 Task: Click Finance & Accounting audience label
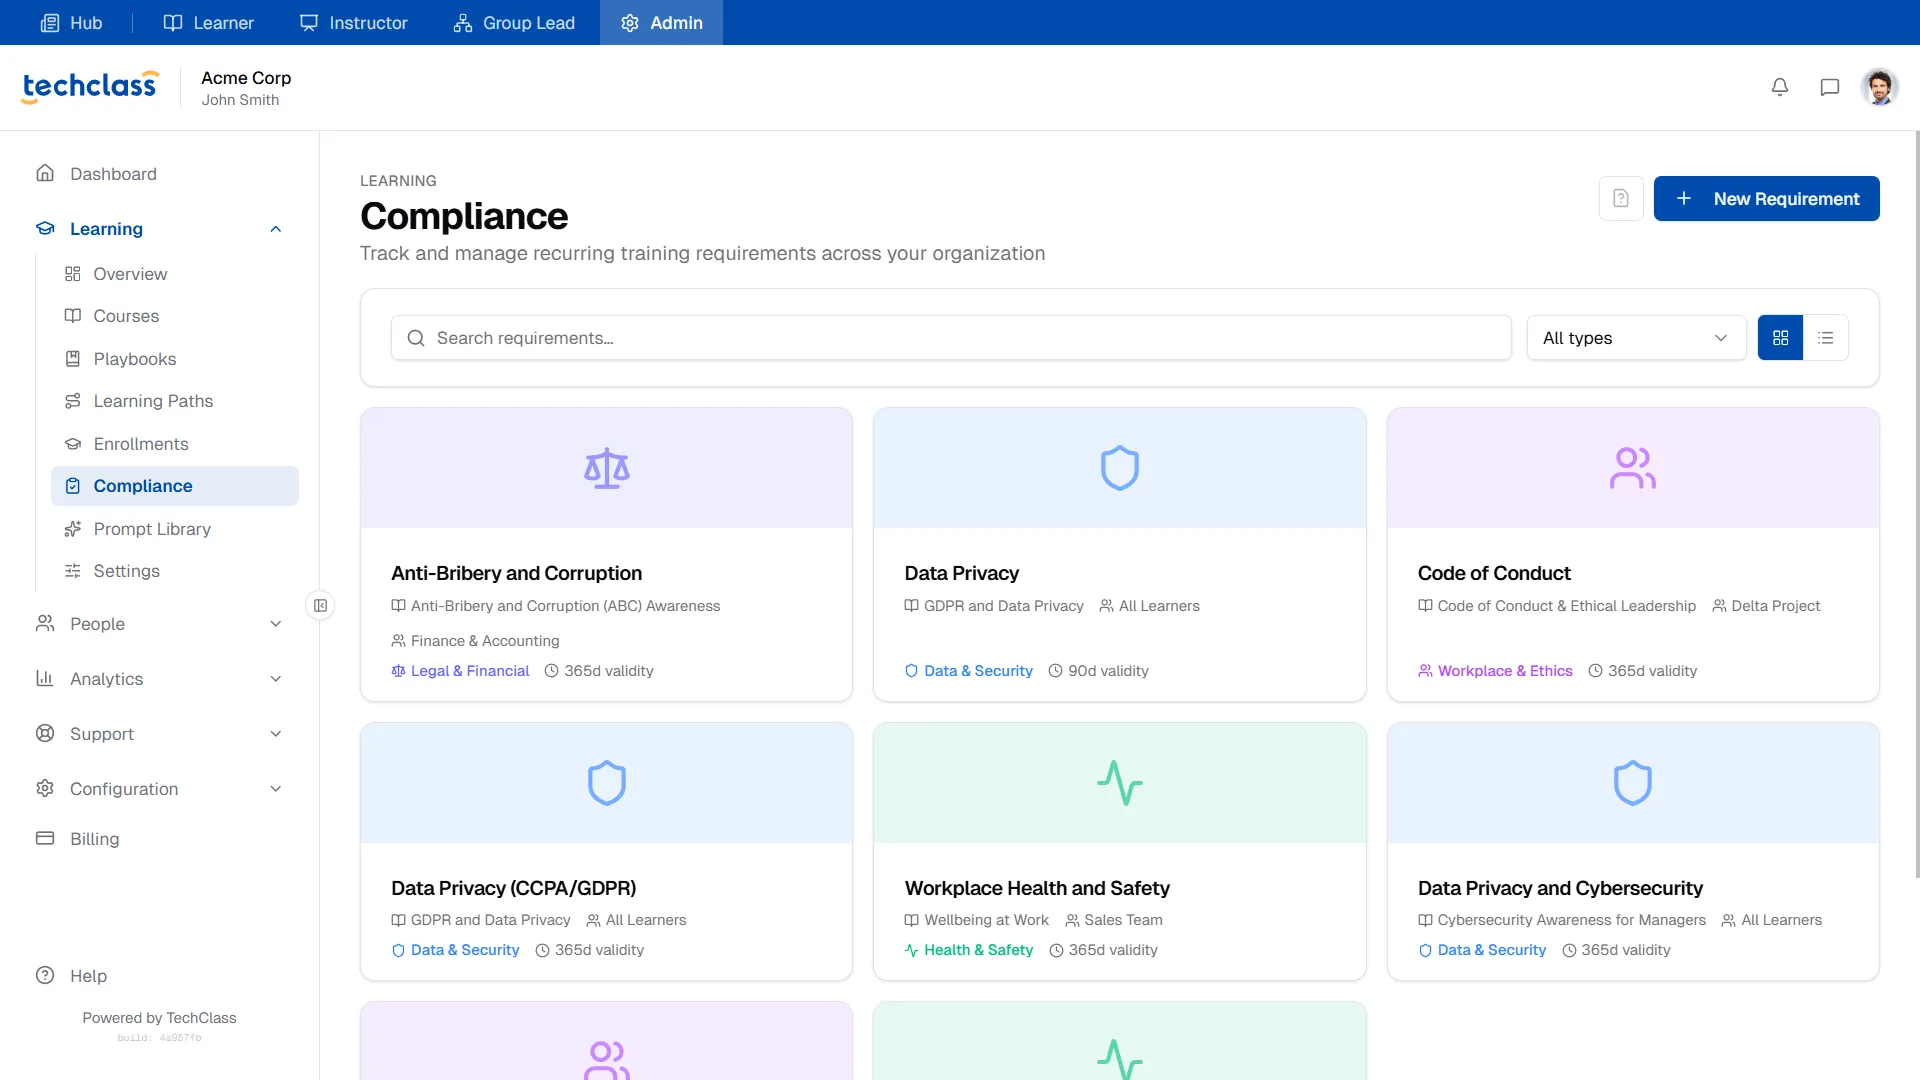tap(475, 641)
